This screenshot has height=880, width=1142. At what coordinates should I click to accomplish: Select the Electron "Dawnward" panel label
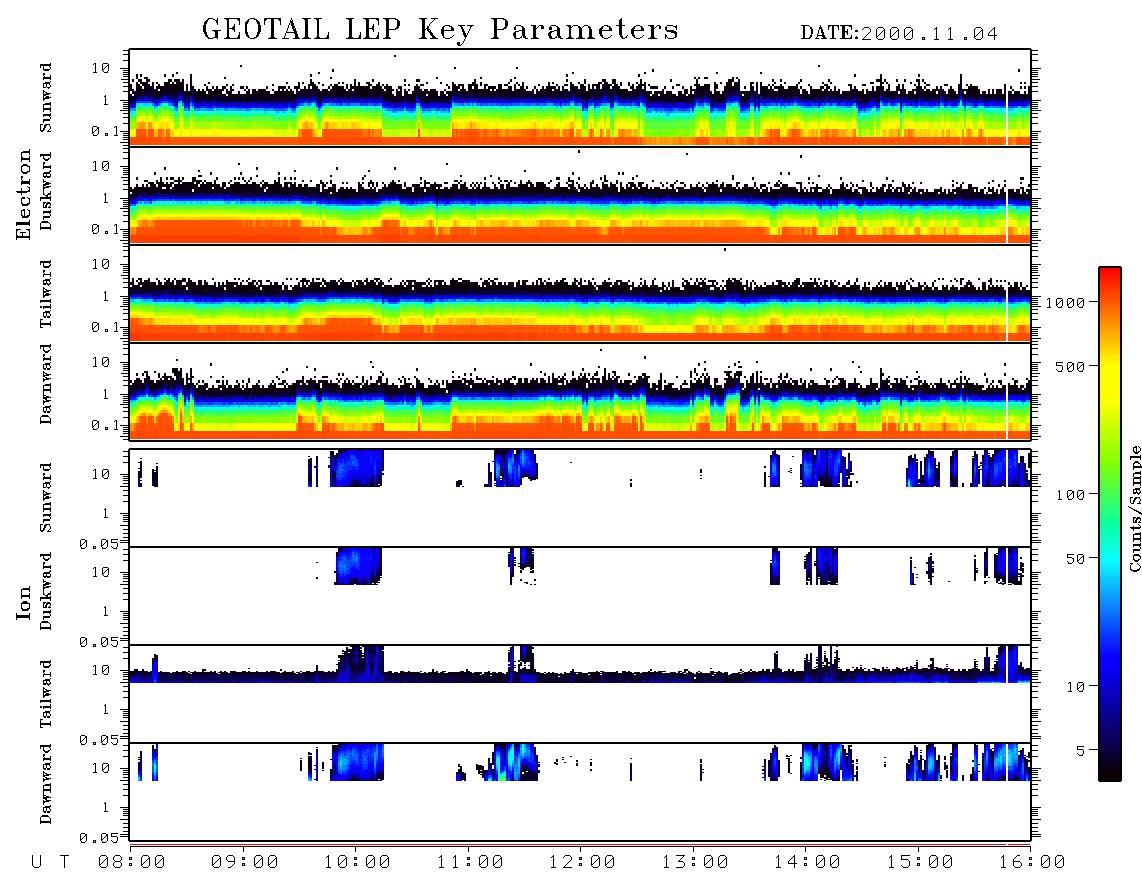pyautogui.click(x=46, y=384)
